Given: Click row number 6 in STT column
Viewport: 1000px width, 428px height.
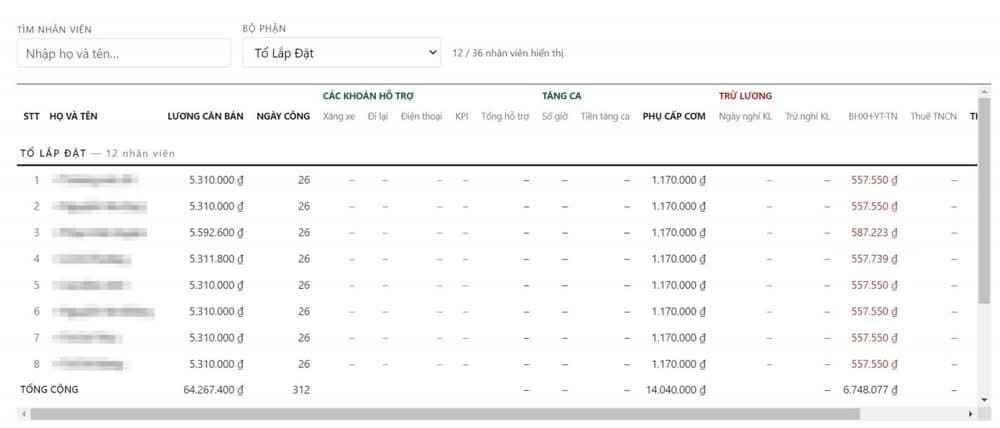Looking at the screenshot, I should 36,312.
